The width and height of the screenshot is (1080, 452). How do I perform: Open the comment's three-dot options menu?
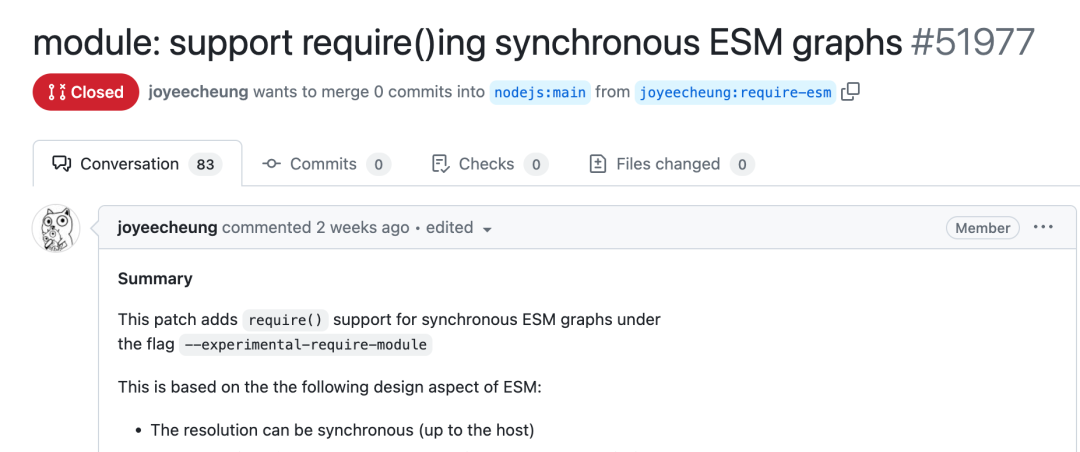click(x=1043, y=227)
